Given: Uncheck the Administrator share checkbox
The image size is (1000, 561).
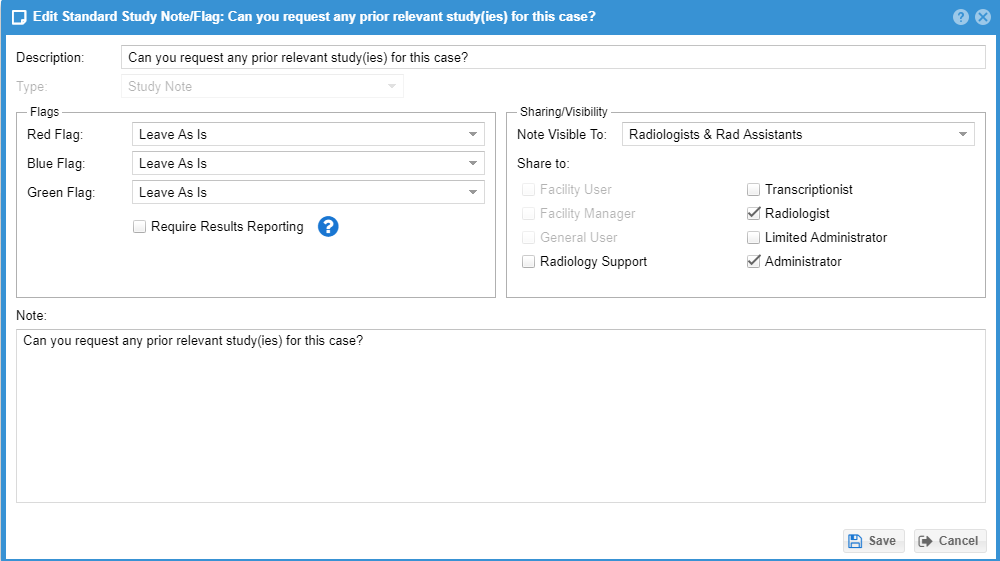Looking at the screenshot, I should click(x=753, y=261).
